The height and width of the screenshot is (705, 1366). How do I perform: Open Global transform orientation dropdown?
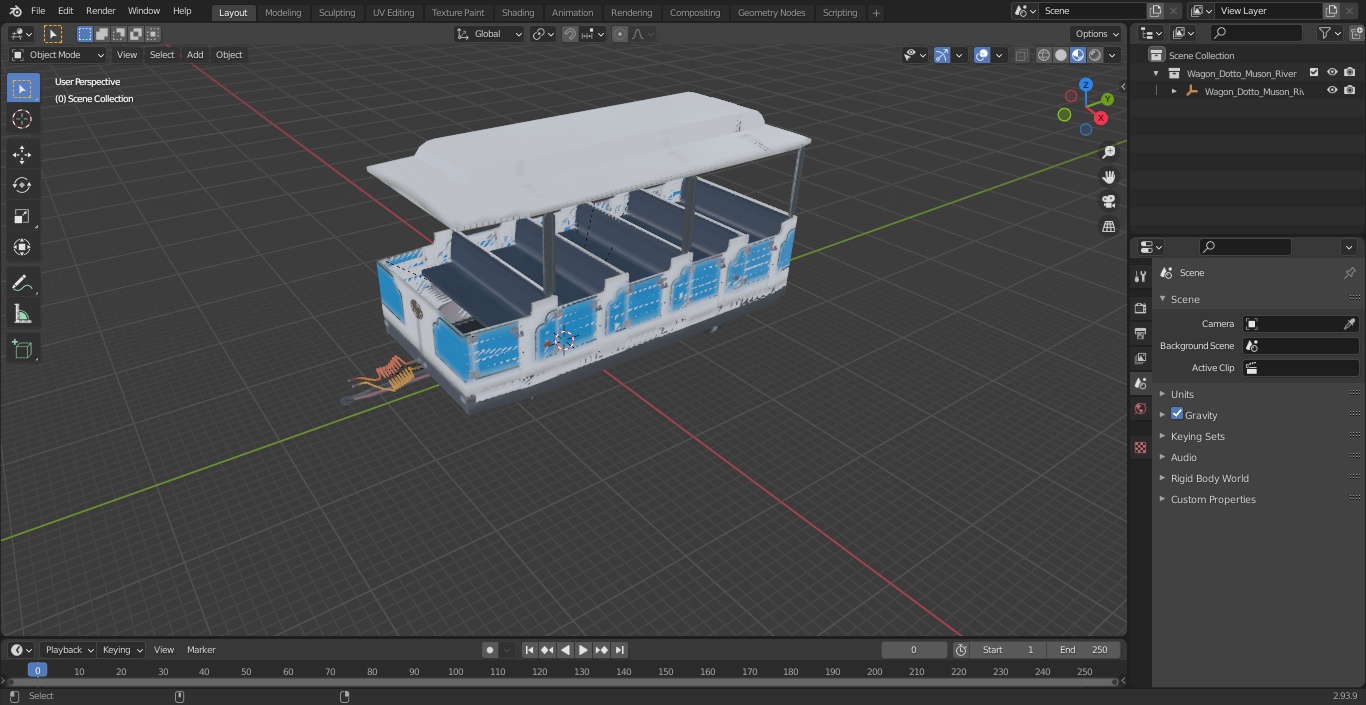[x=490, y=34]
